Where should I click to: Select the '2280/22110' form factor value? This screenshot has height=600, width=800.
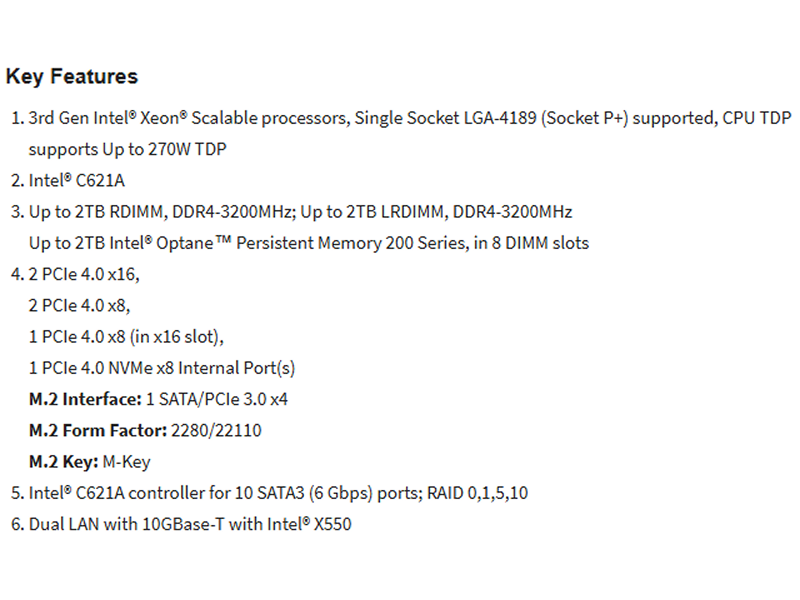point(216,431)
